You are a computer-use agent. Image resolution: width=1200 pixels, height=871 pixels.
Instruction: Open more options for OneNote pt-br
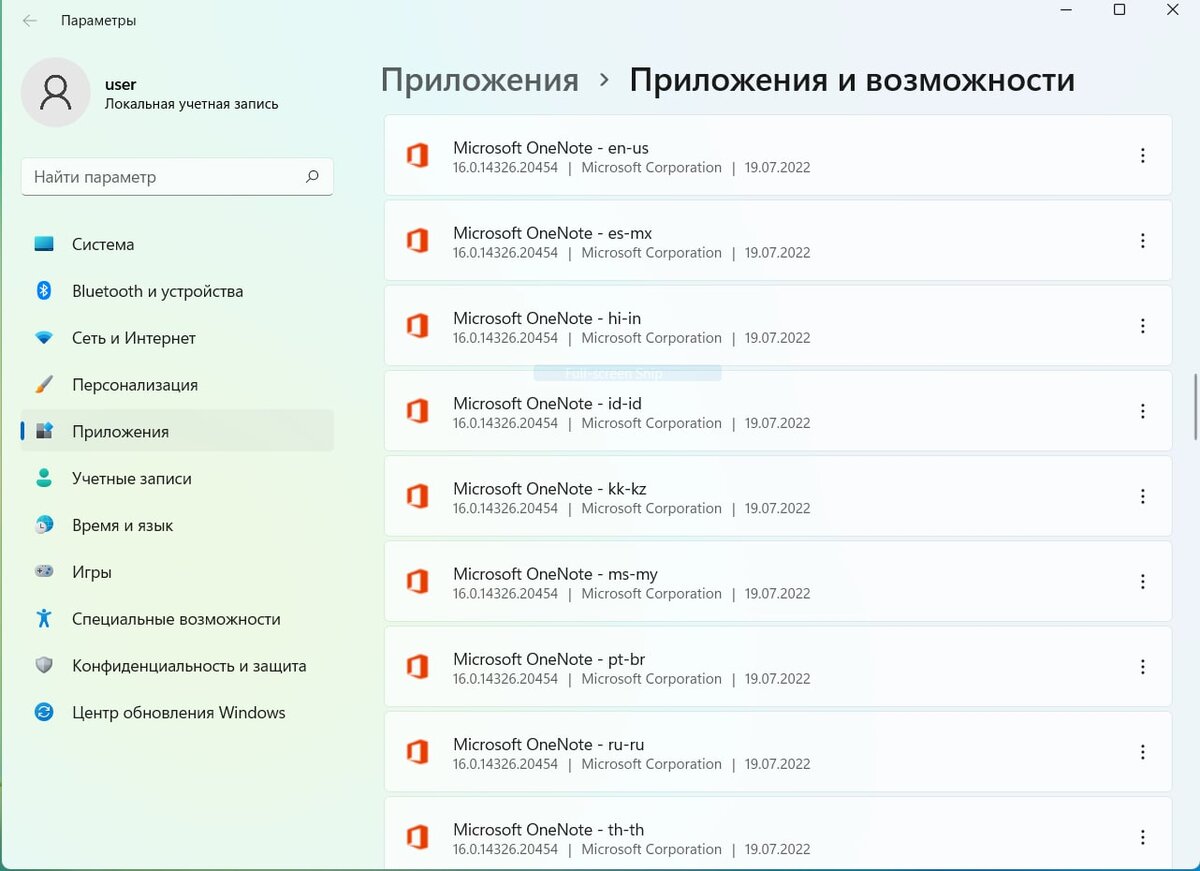point(1143,667)
